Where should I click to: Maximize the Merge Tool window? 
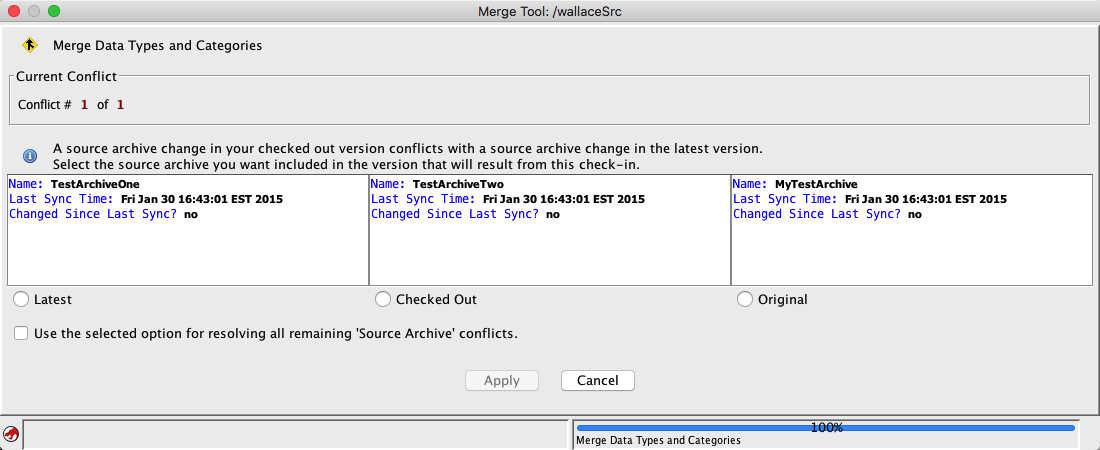[x=54, y=11]
